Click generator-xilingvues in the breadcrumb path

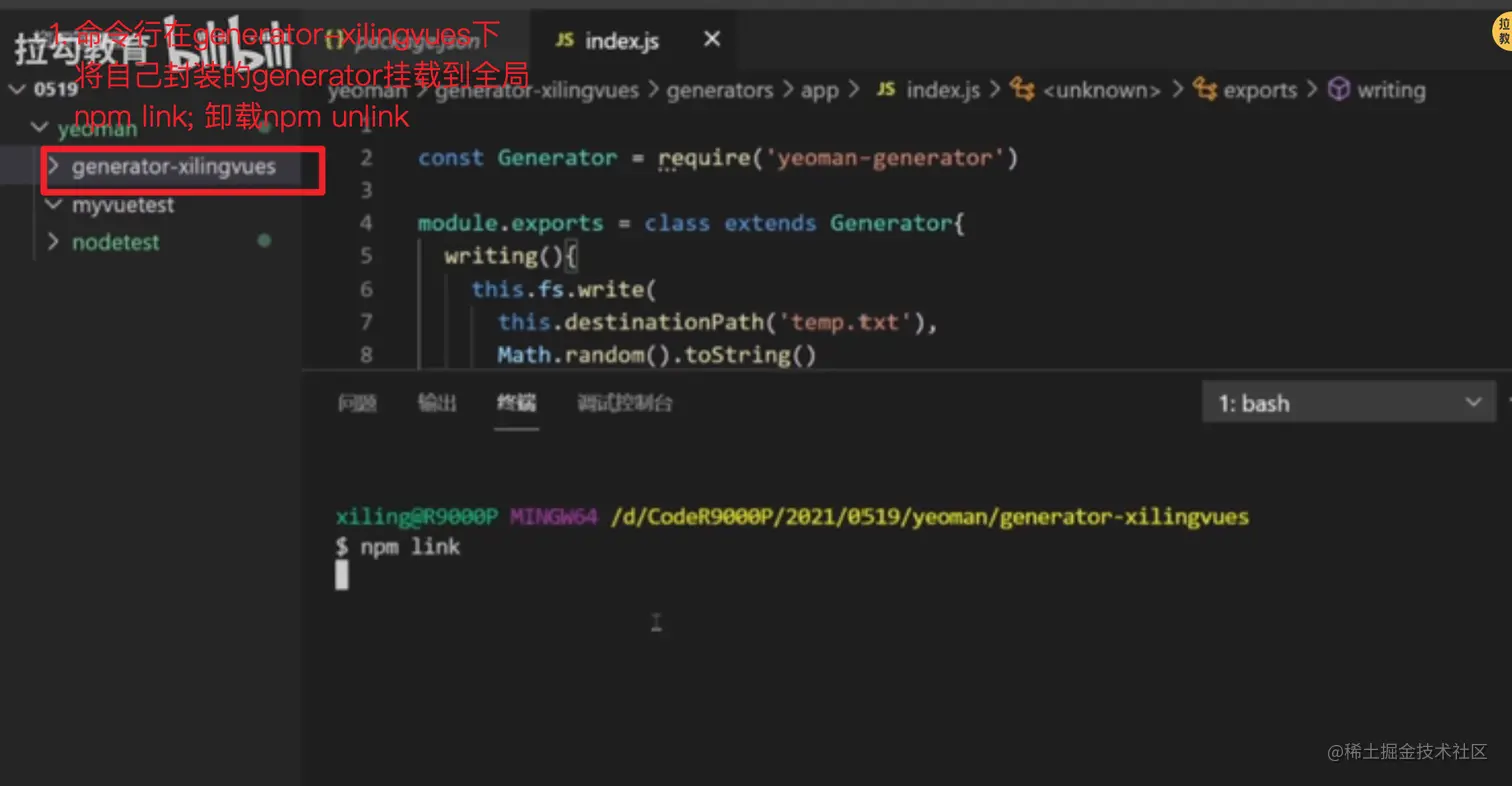tap(537, 90)
